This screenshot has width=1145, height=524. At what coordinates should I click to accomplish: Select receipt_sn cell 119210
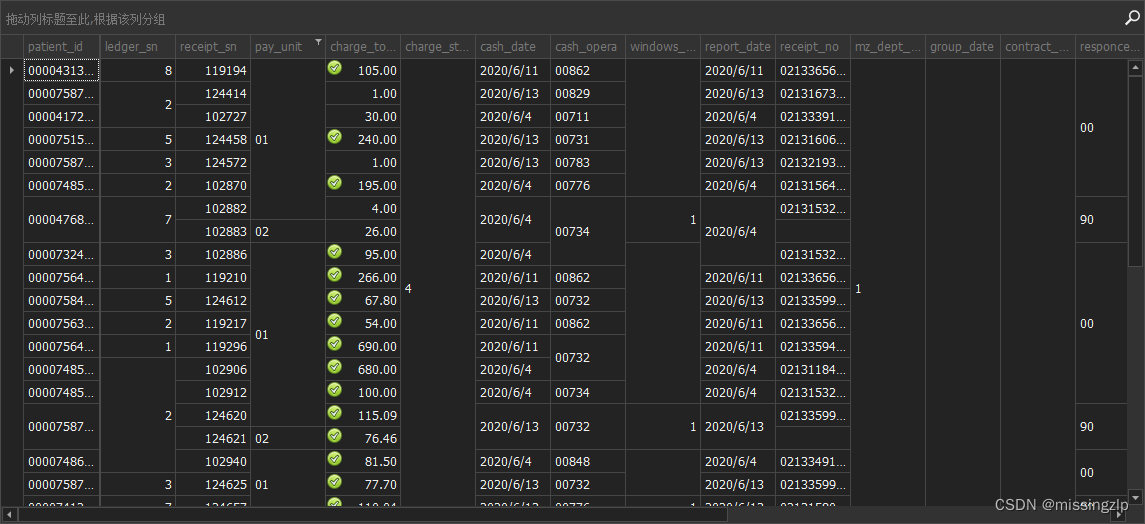point(212,277)
